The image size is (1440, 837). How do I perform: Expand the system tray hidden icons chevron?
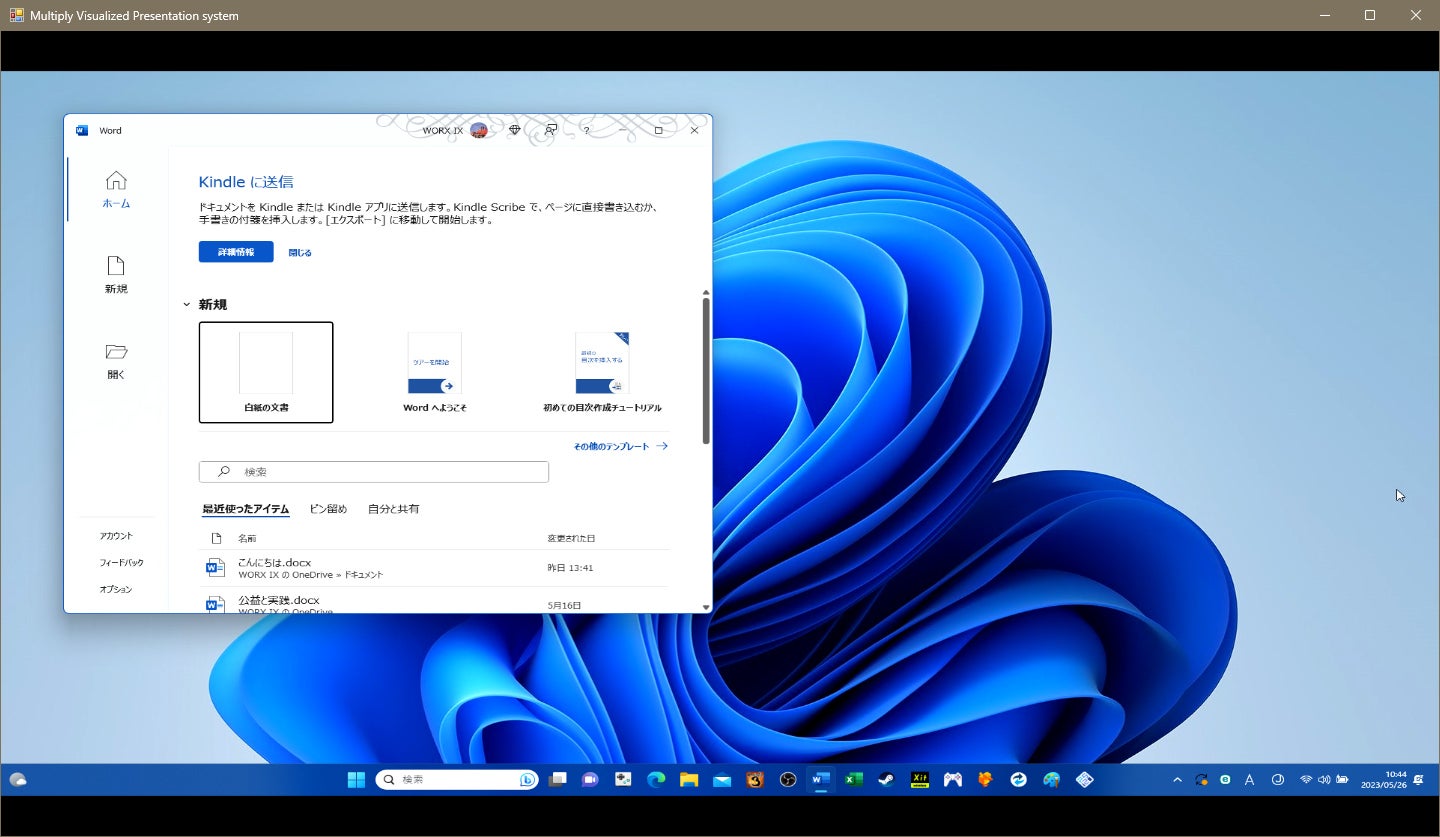coord(1177,780)
